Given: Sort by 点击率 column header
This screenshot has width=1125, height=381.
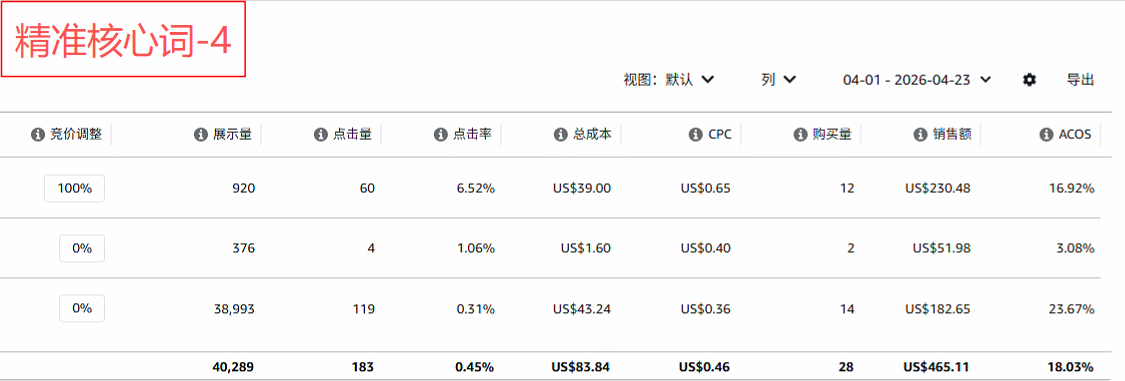Looking at the screenshot, I should coord(472,134).
